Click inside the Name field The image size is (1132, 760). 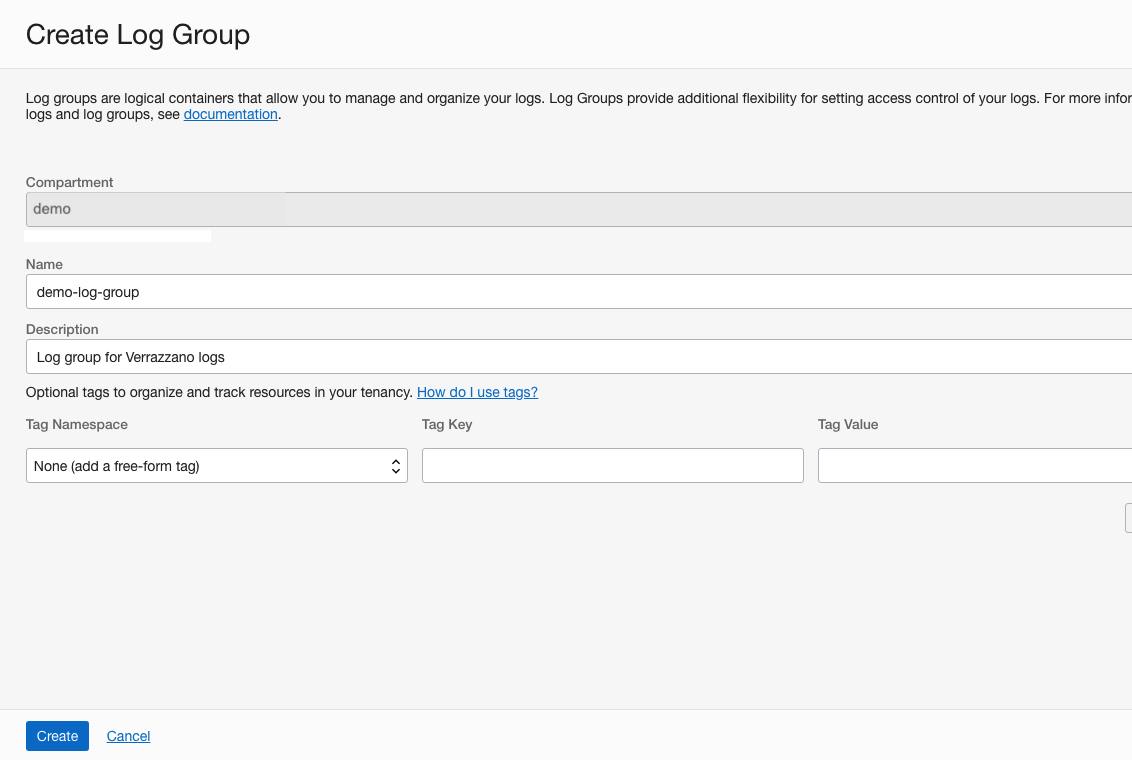point(400,291)
